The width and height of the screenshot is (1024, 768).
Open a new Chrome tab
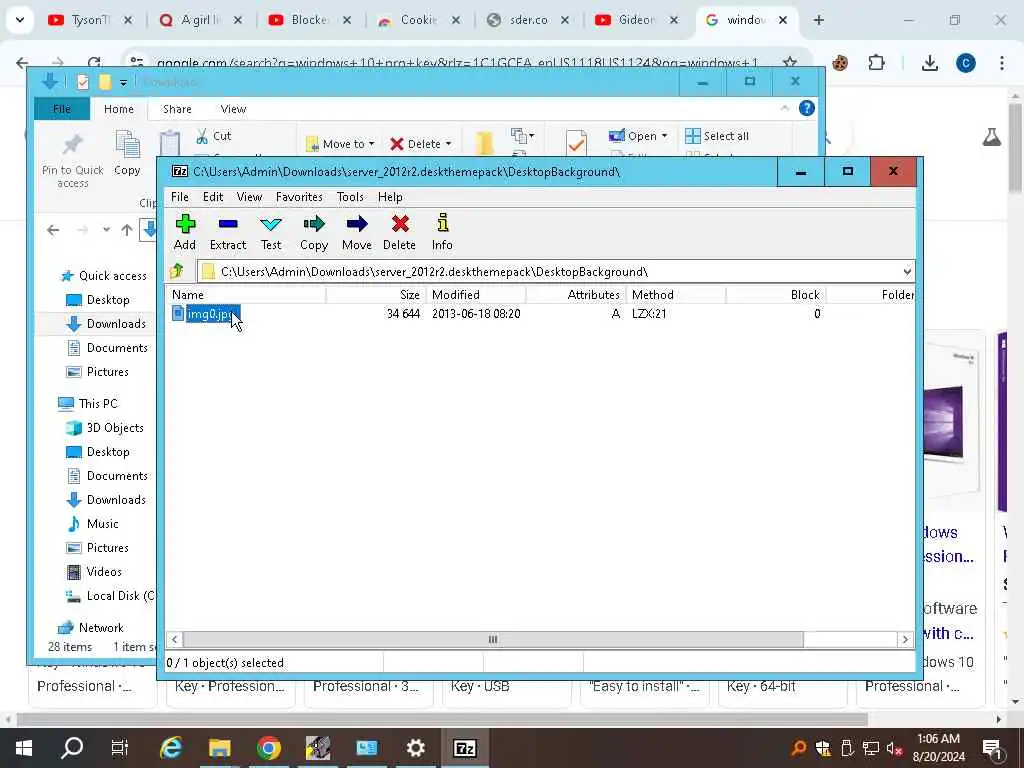(x=818, y=20)
